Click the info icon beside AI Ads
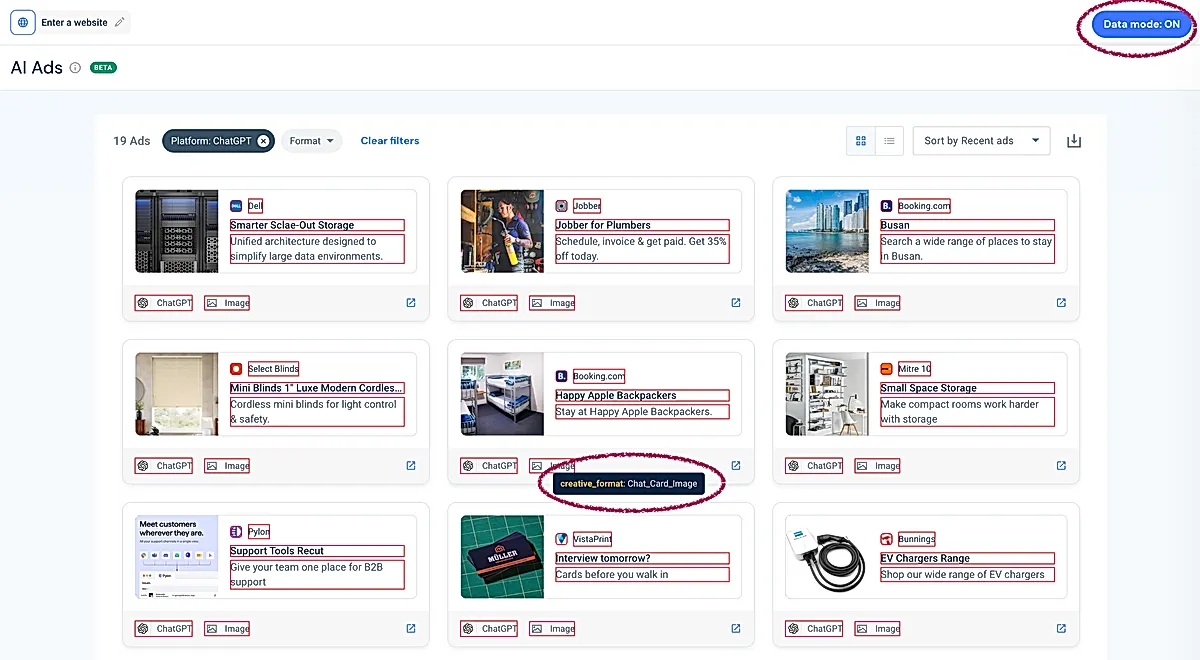 coord(75,68)
